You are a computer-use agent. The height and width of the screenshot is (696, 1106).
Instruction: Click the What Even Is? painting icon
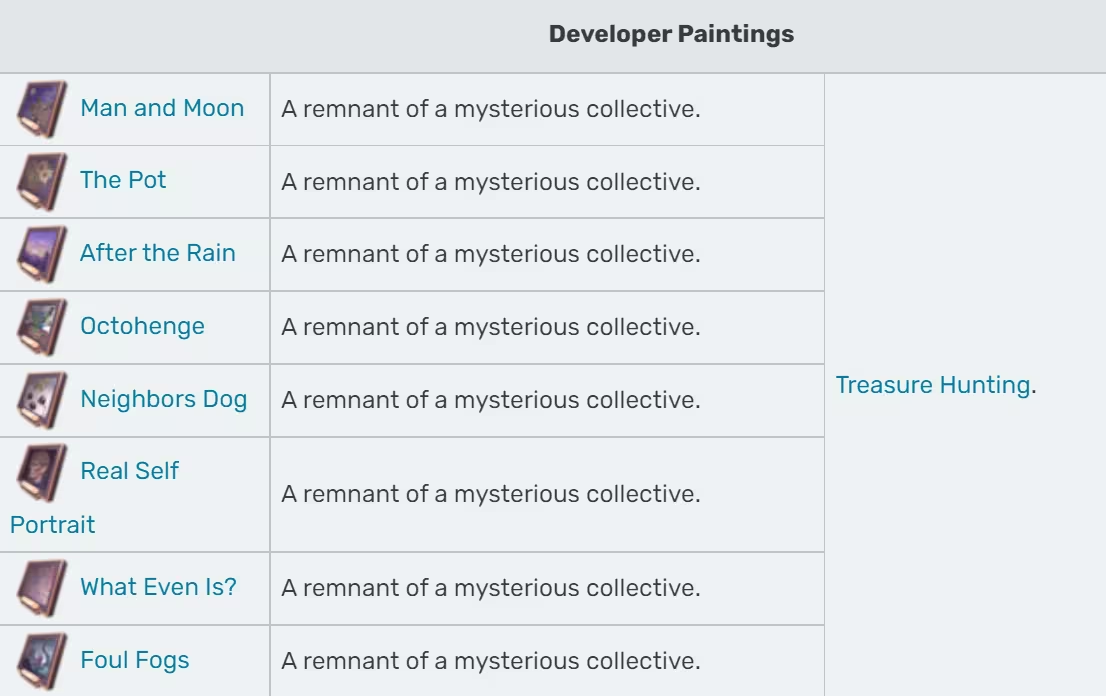[x=42, y=588]
